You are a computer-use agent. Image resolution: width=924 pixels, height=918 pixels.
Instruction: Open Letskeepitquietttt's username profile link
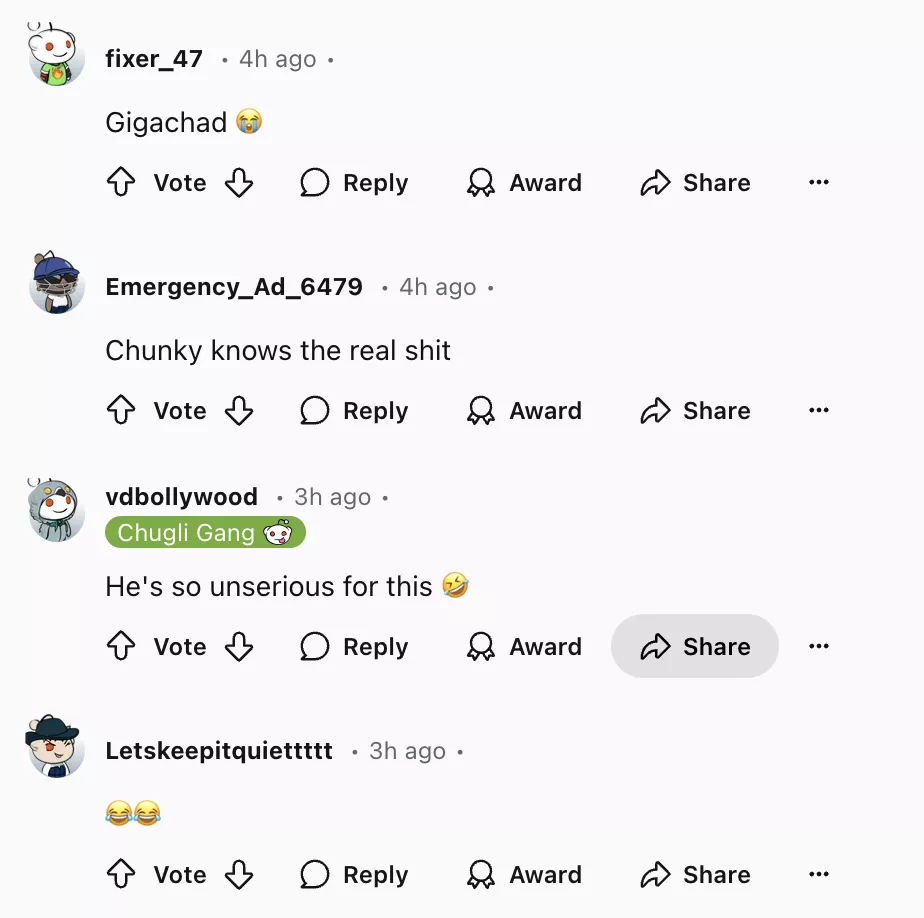coord(219,751)
